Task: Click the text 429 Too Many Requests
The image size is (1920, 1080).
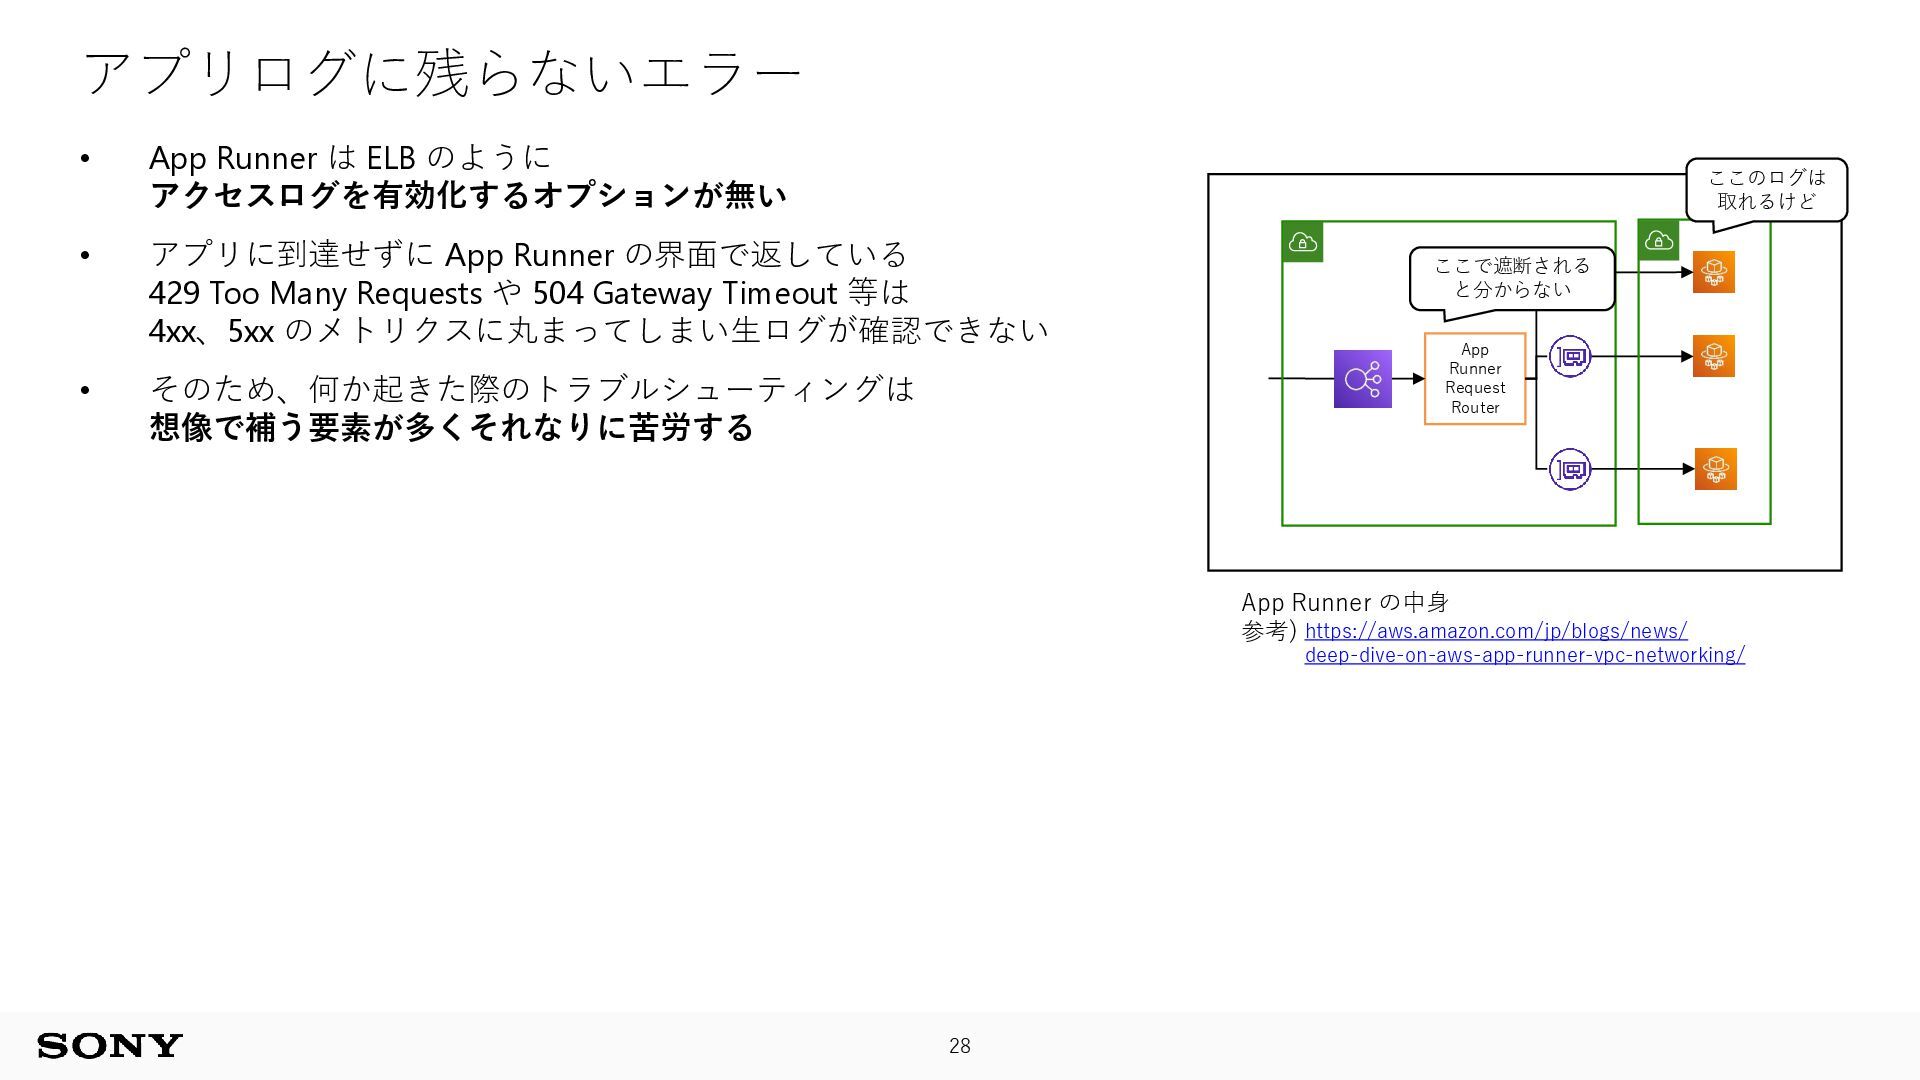Action: [316, 293]
